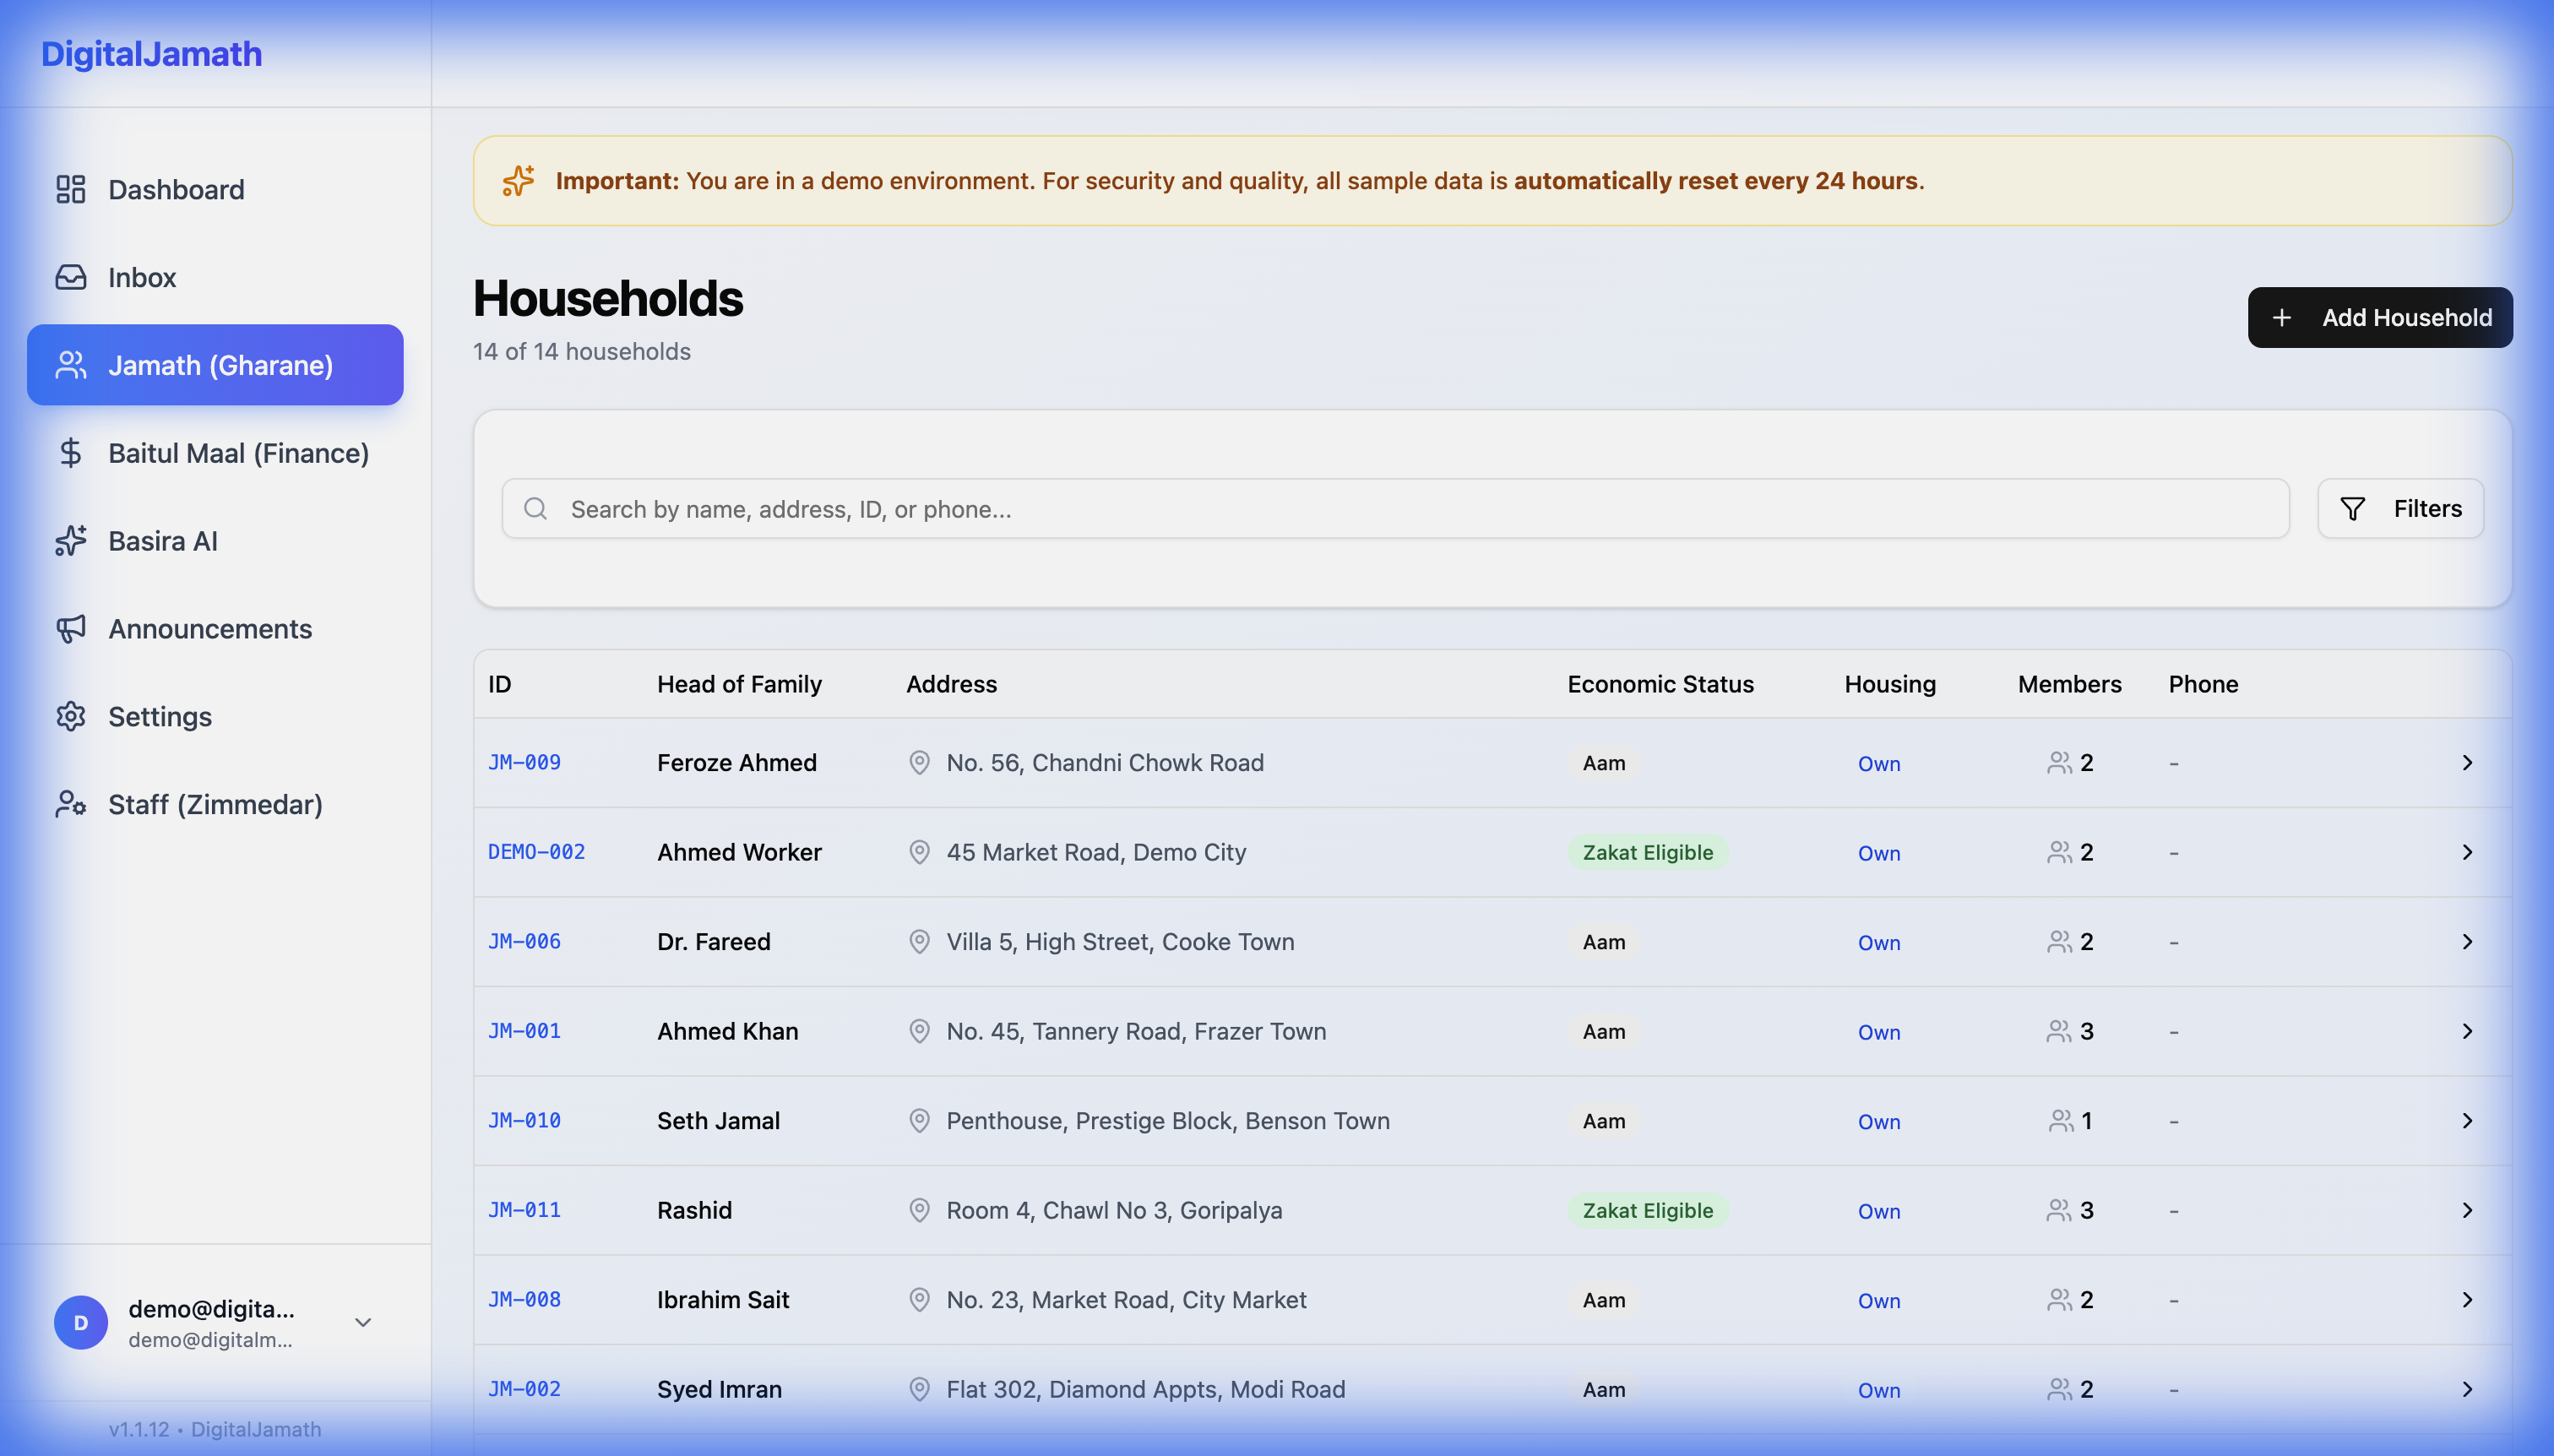Expand the demo account dropdown chevron

point(363,1322)
